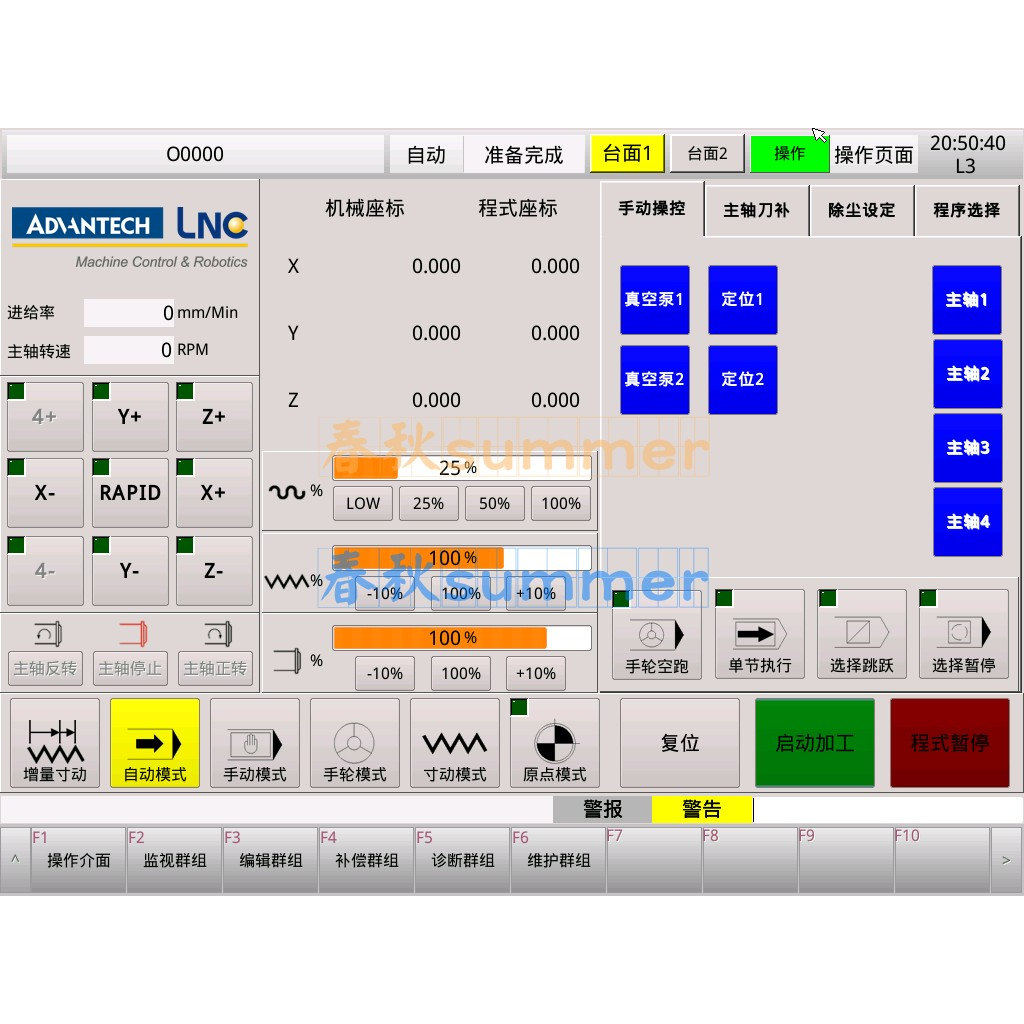
Task: Click 复位 reset button
Action: click(x=680, y=743)
